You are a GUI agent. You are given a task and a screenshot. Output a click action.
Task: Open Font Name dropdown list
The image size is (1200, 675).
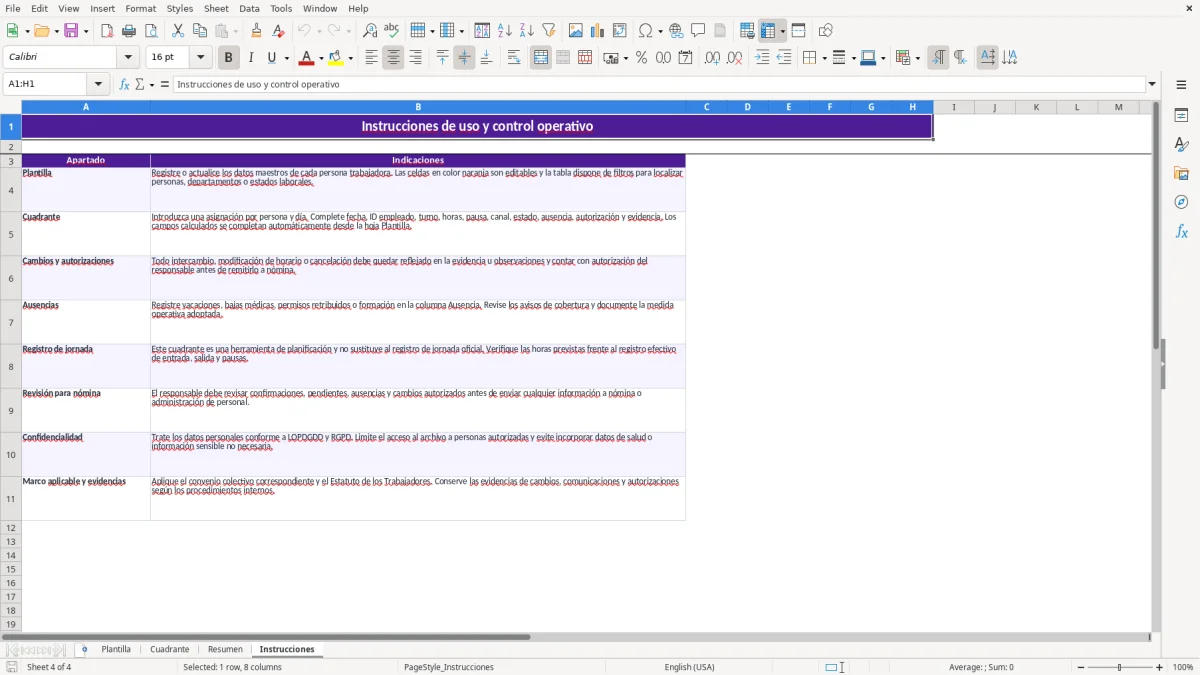point(128,58)
